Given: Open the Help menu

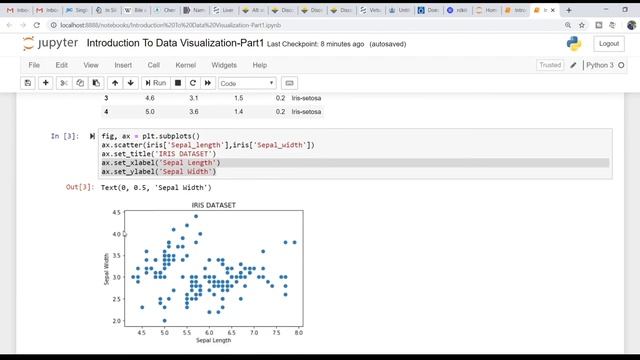Looking at the screenshot, I should pyautogui.click(x=260, y=65).
